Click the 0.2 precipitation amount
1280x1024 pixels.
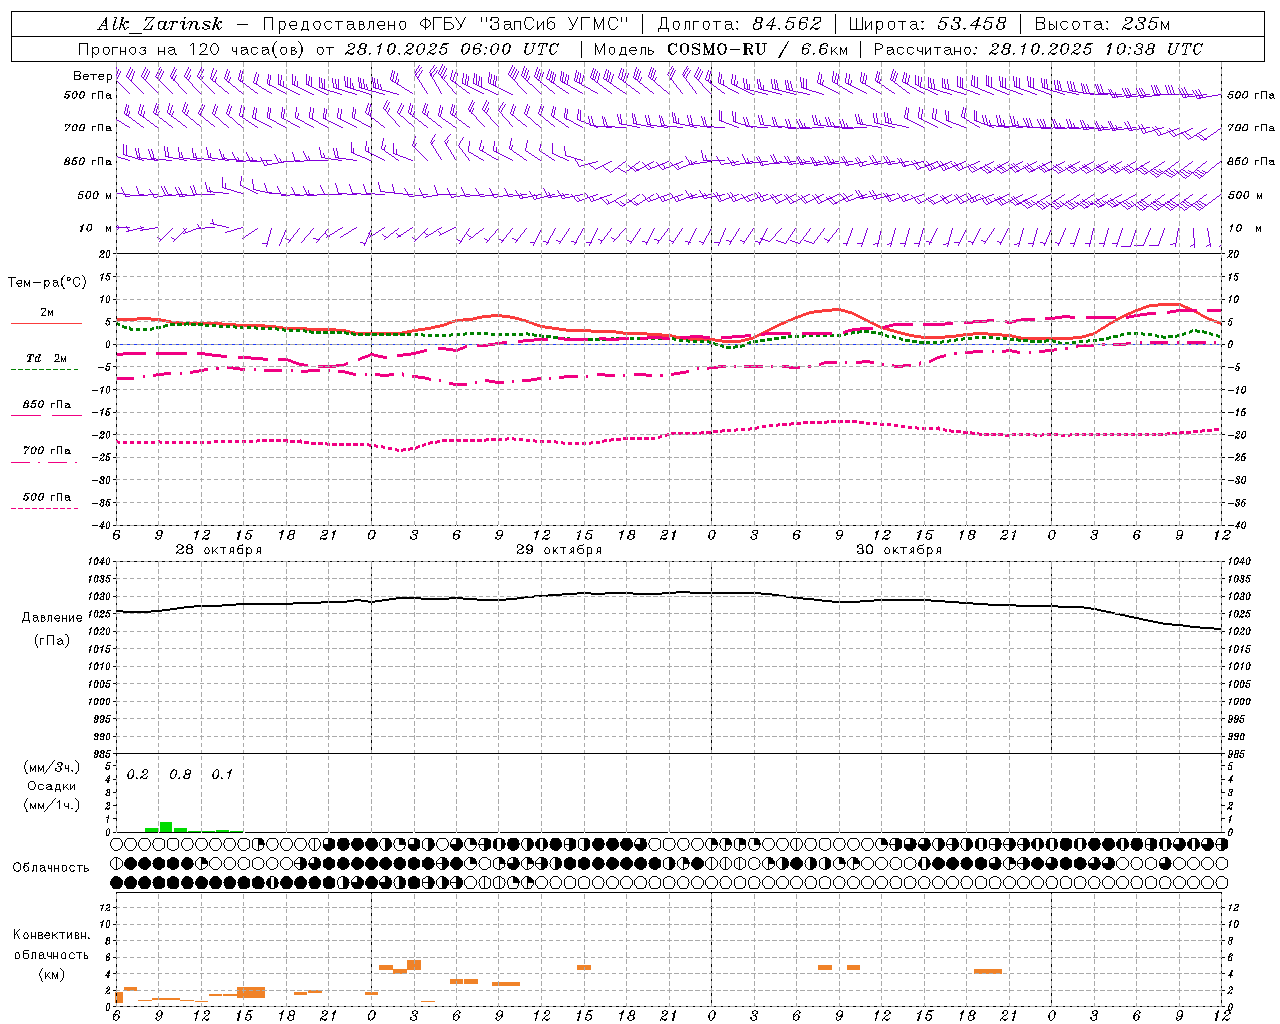pyautogui.click(x=138, y=775)
